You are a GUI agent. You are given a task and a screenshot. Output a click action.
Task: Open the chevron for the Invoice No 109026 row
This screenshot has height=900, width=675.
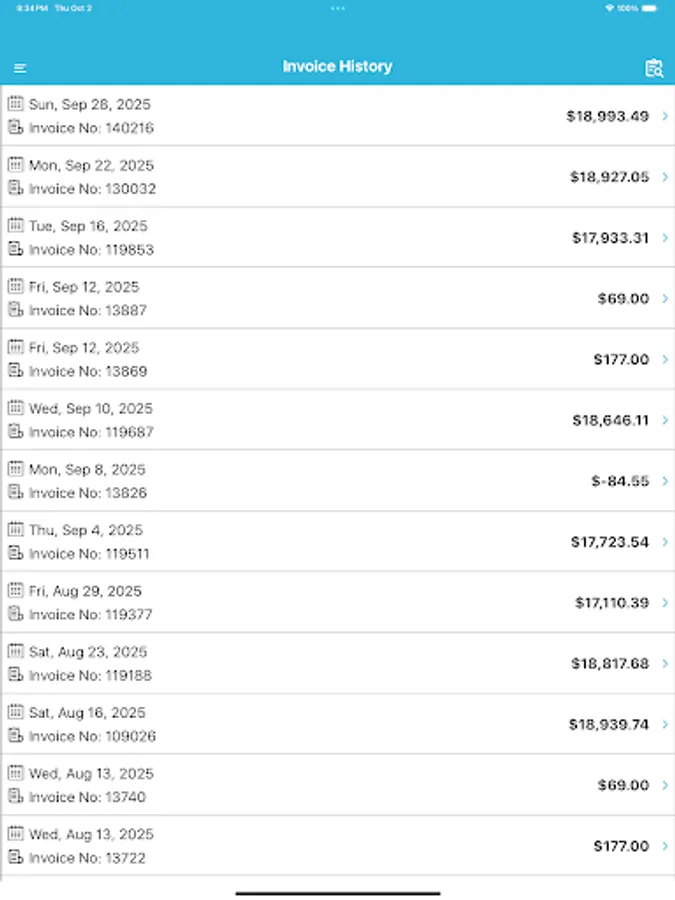tap(664, 724)
